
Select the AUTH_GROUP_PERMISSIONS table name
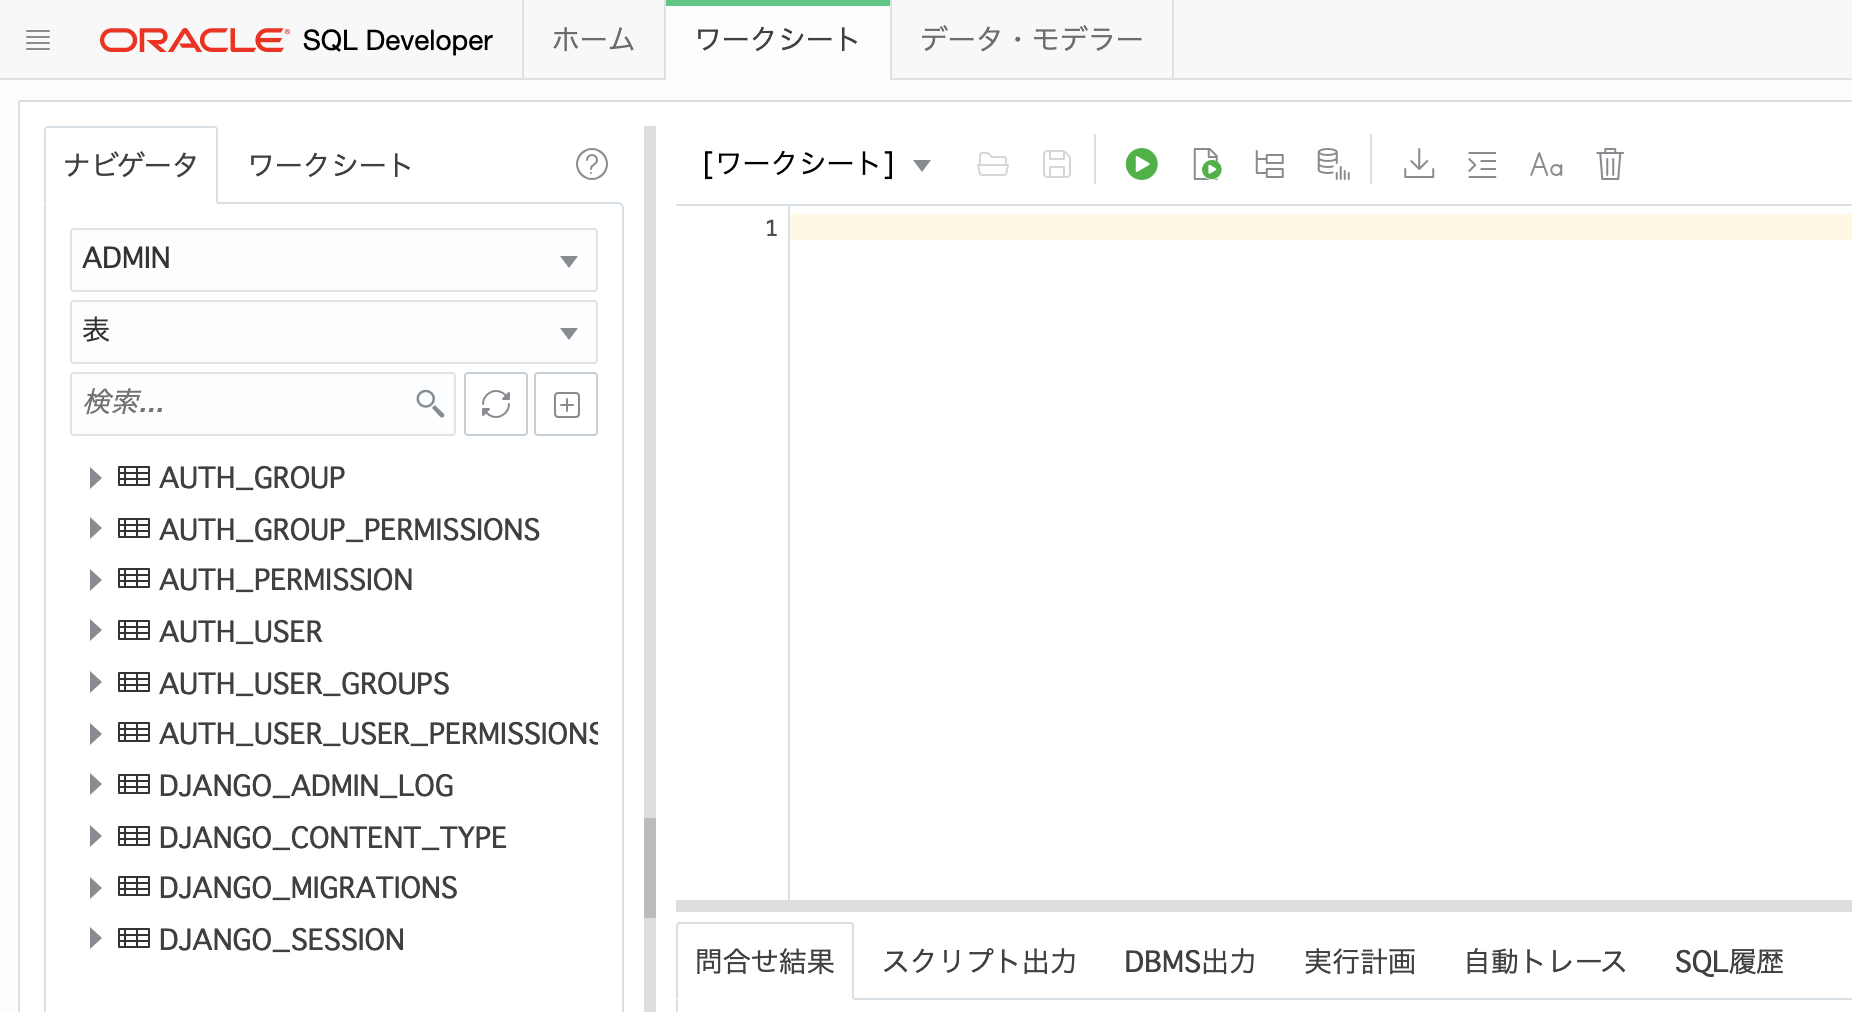pos(349,529)
